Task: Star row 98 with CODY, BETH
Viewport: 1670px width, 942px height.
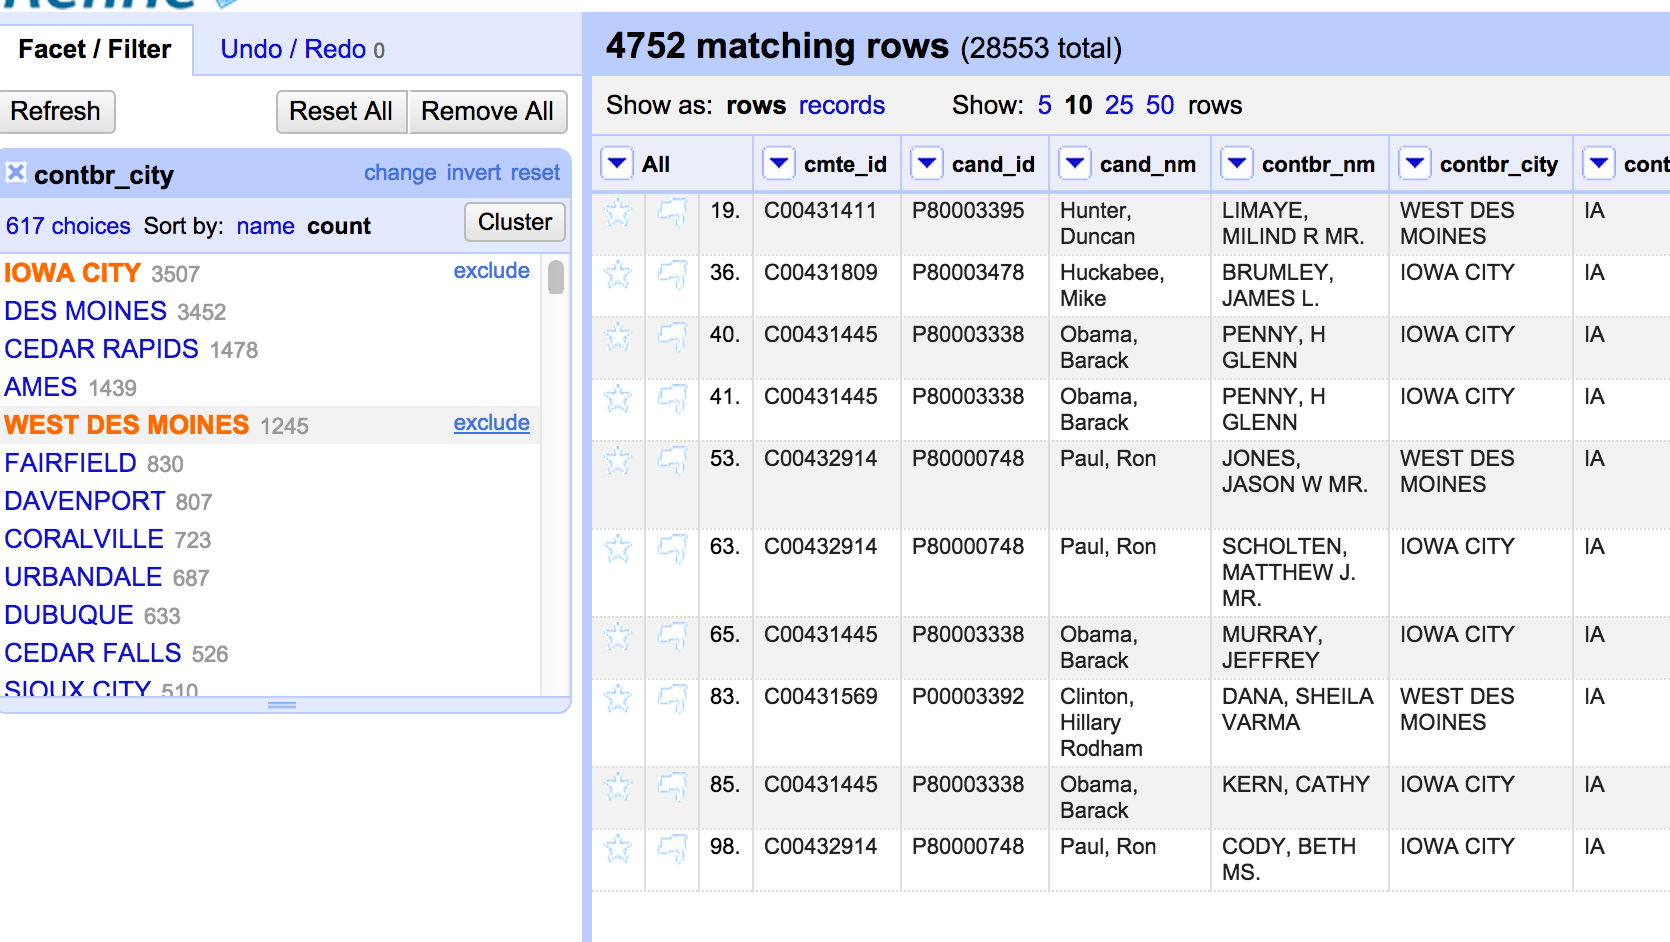Action: (618, 848)
